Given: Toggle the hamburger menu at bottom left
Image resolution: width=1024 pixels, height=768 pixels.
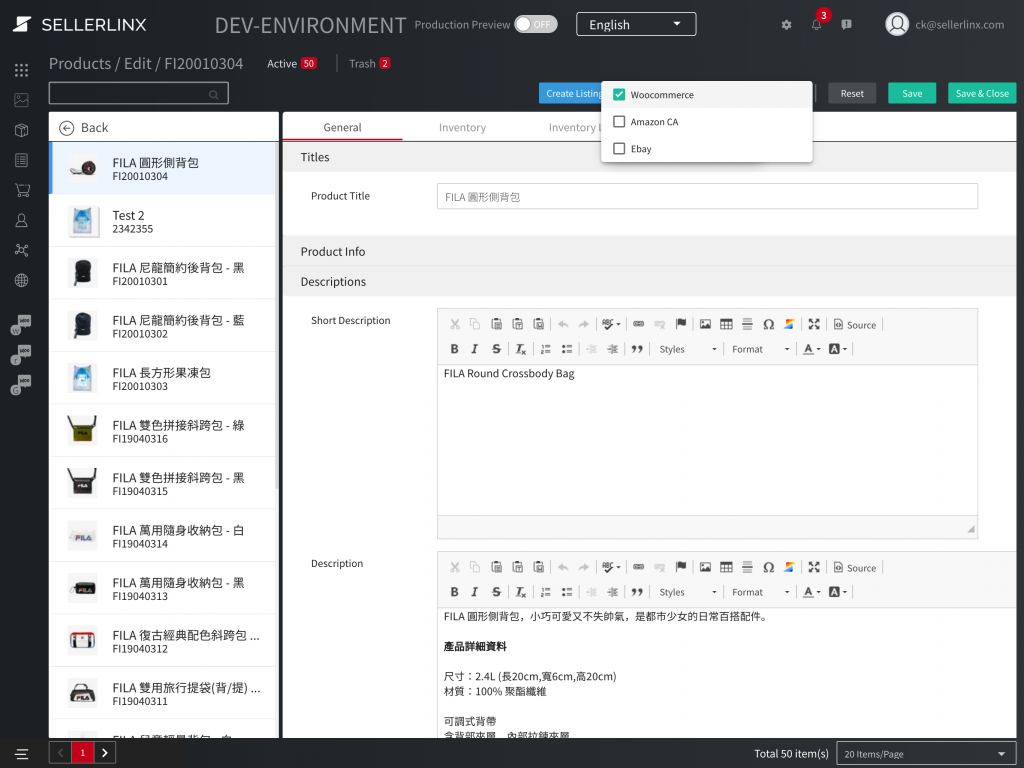Looking at the screenshot, I should 22,754.
